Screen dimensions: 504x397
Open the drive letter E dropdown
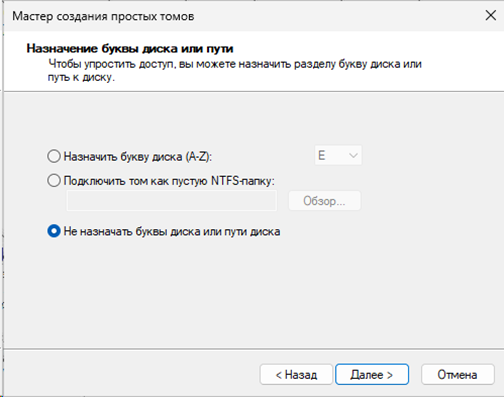click(338, 155)
